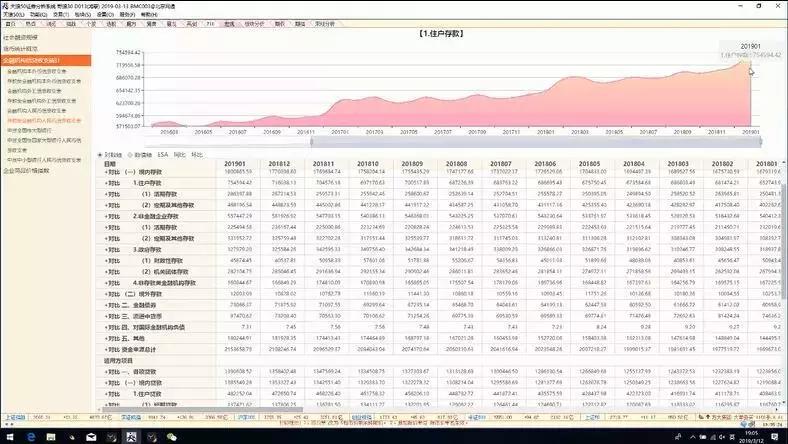Click the app logo in the title bar
Image resolution: width=788 pixels, height=444 pixels.
pyautogui.click(x=6, y=6)
